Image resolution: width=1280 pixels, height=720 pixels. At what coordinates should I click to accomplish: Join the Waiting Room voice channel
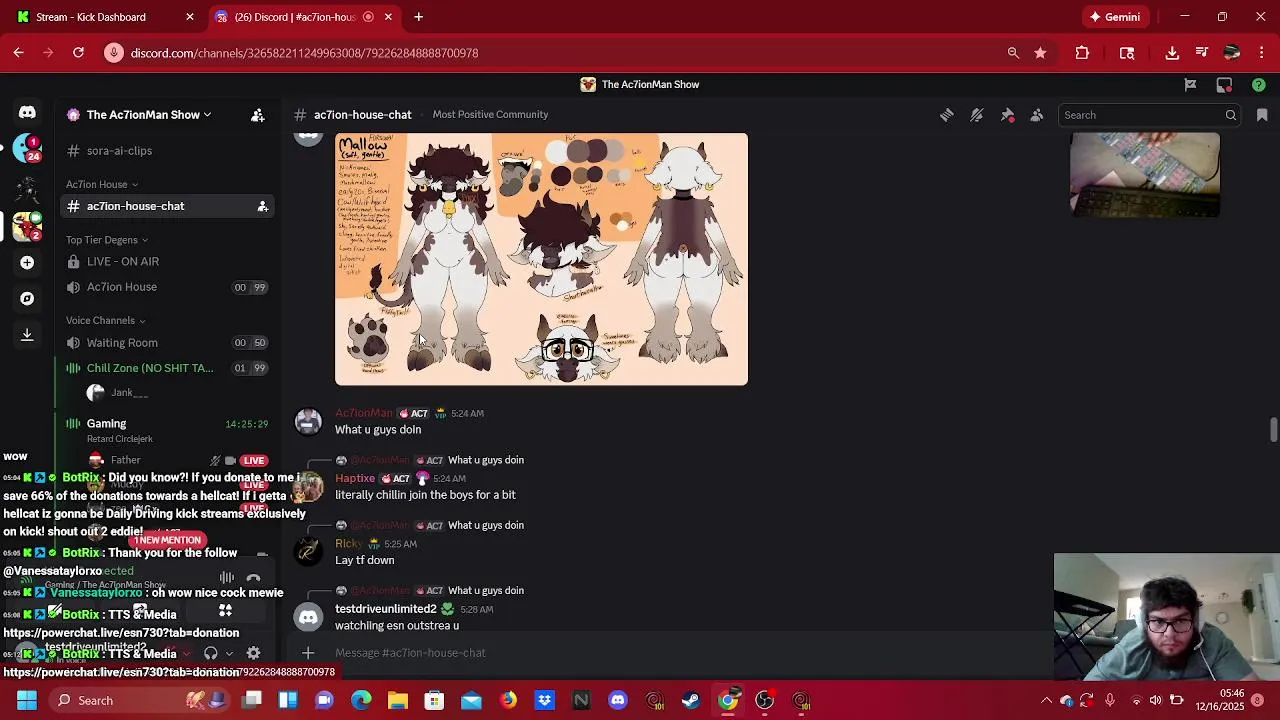click(122, 343)
